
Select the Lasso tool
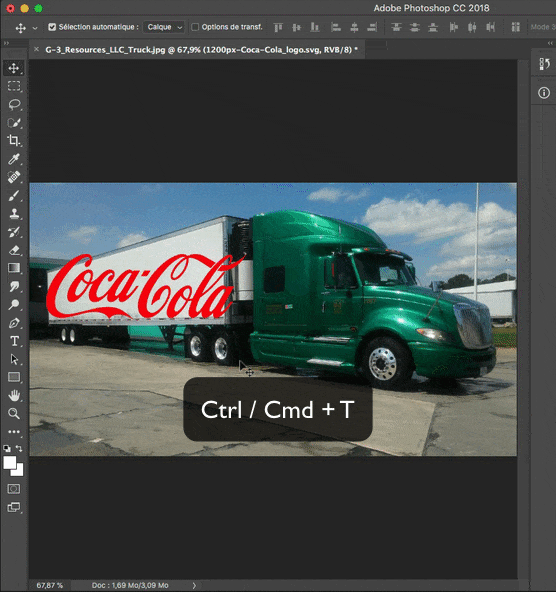click(14, 104)
